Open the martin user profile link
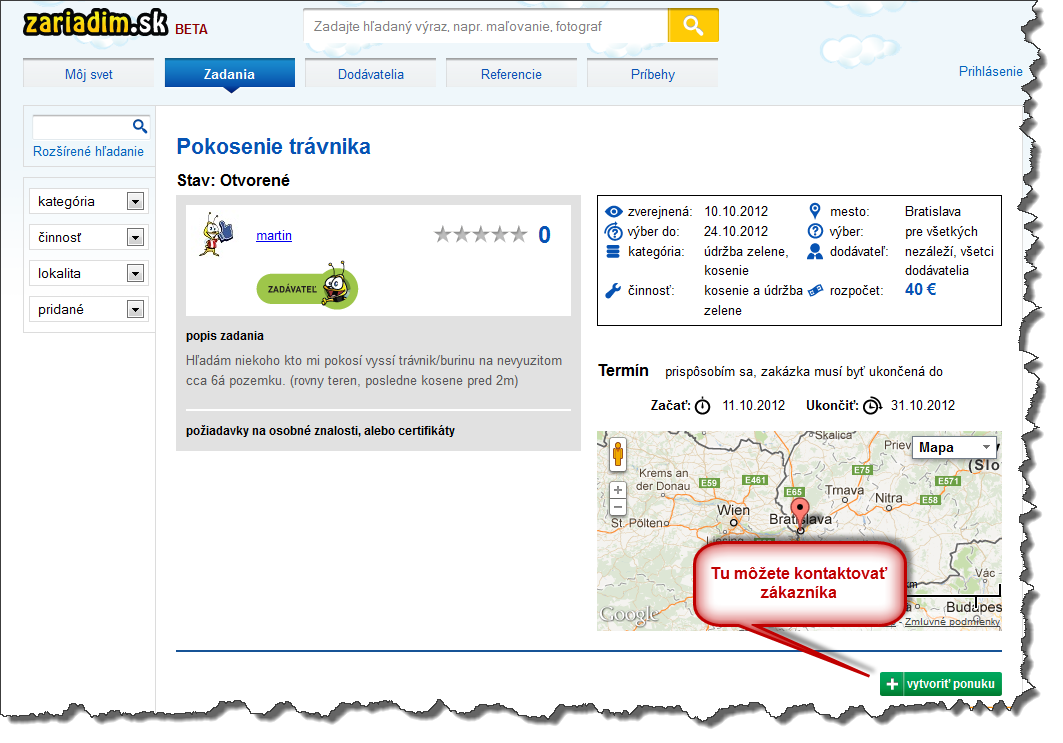The image size is (1063, 743). coord(274,235)
